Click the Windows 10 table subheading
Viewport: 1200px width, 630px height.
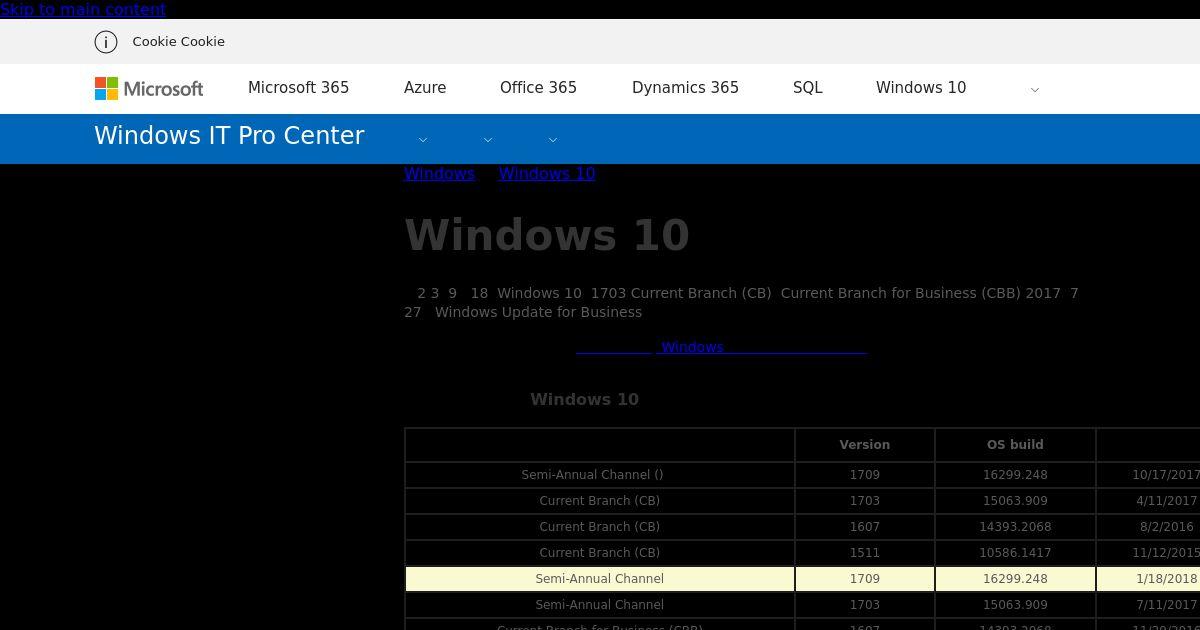pyautogui.click(x=584, y=399)
